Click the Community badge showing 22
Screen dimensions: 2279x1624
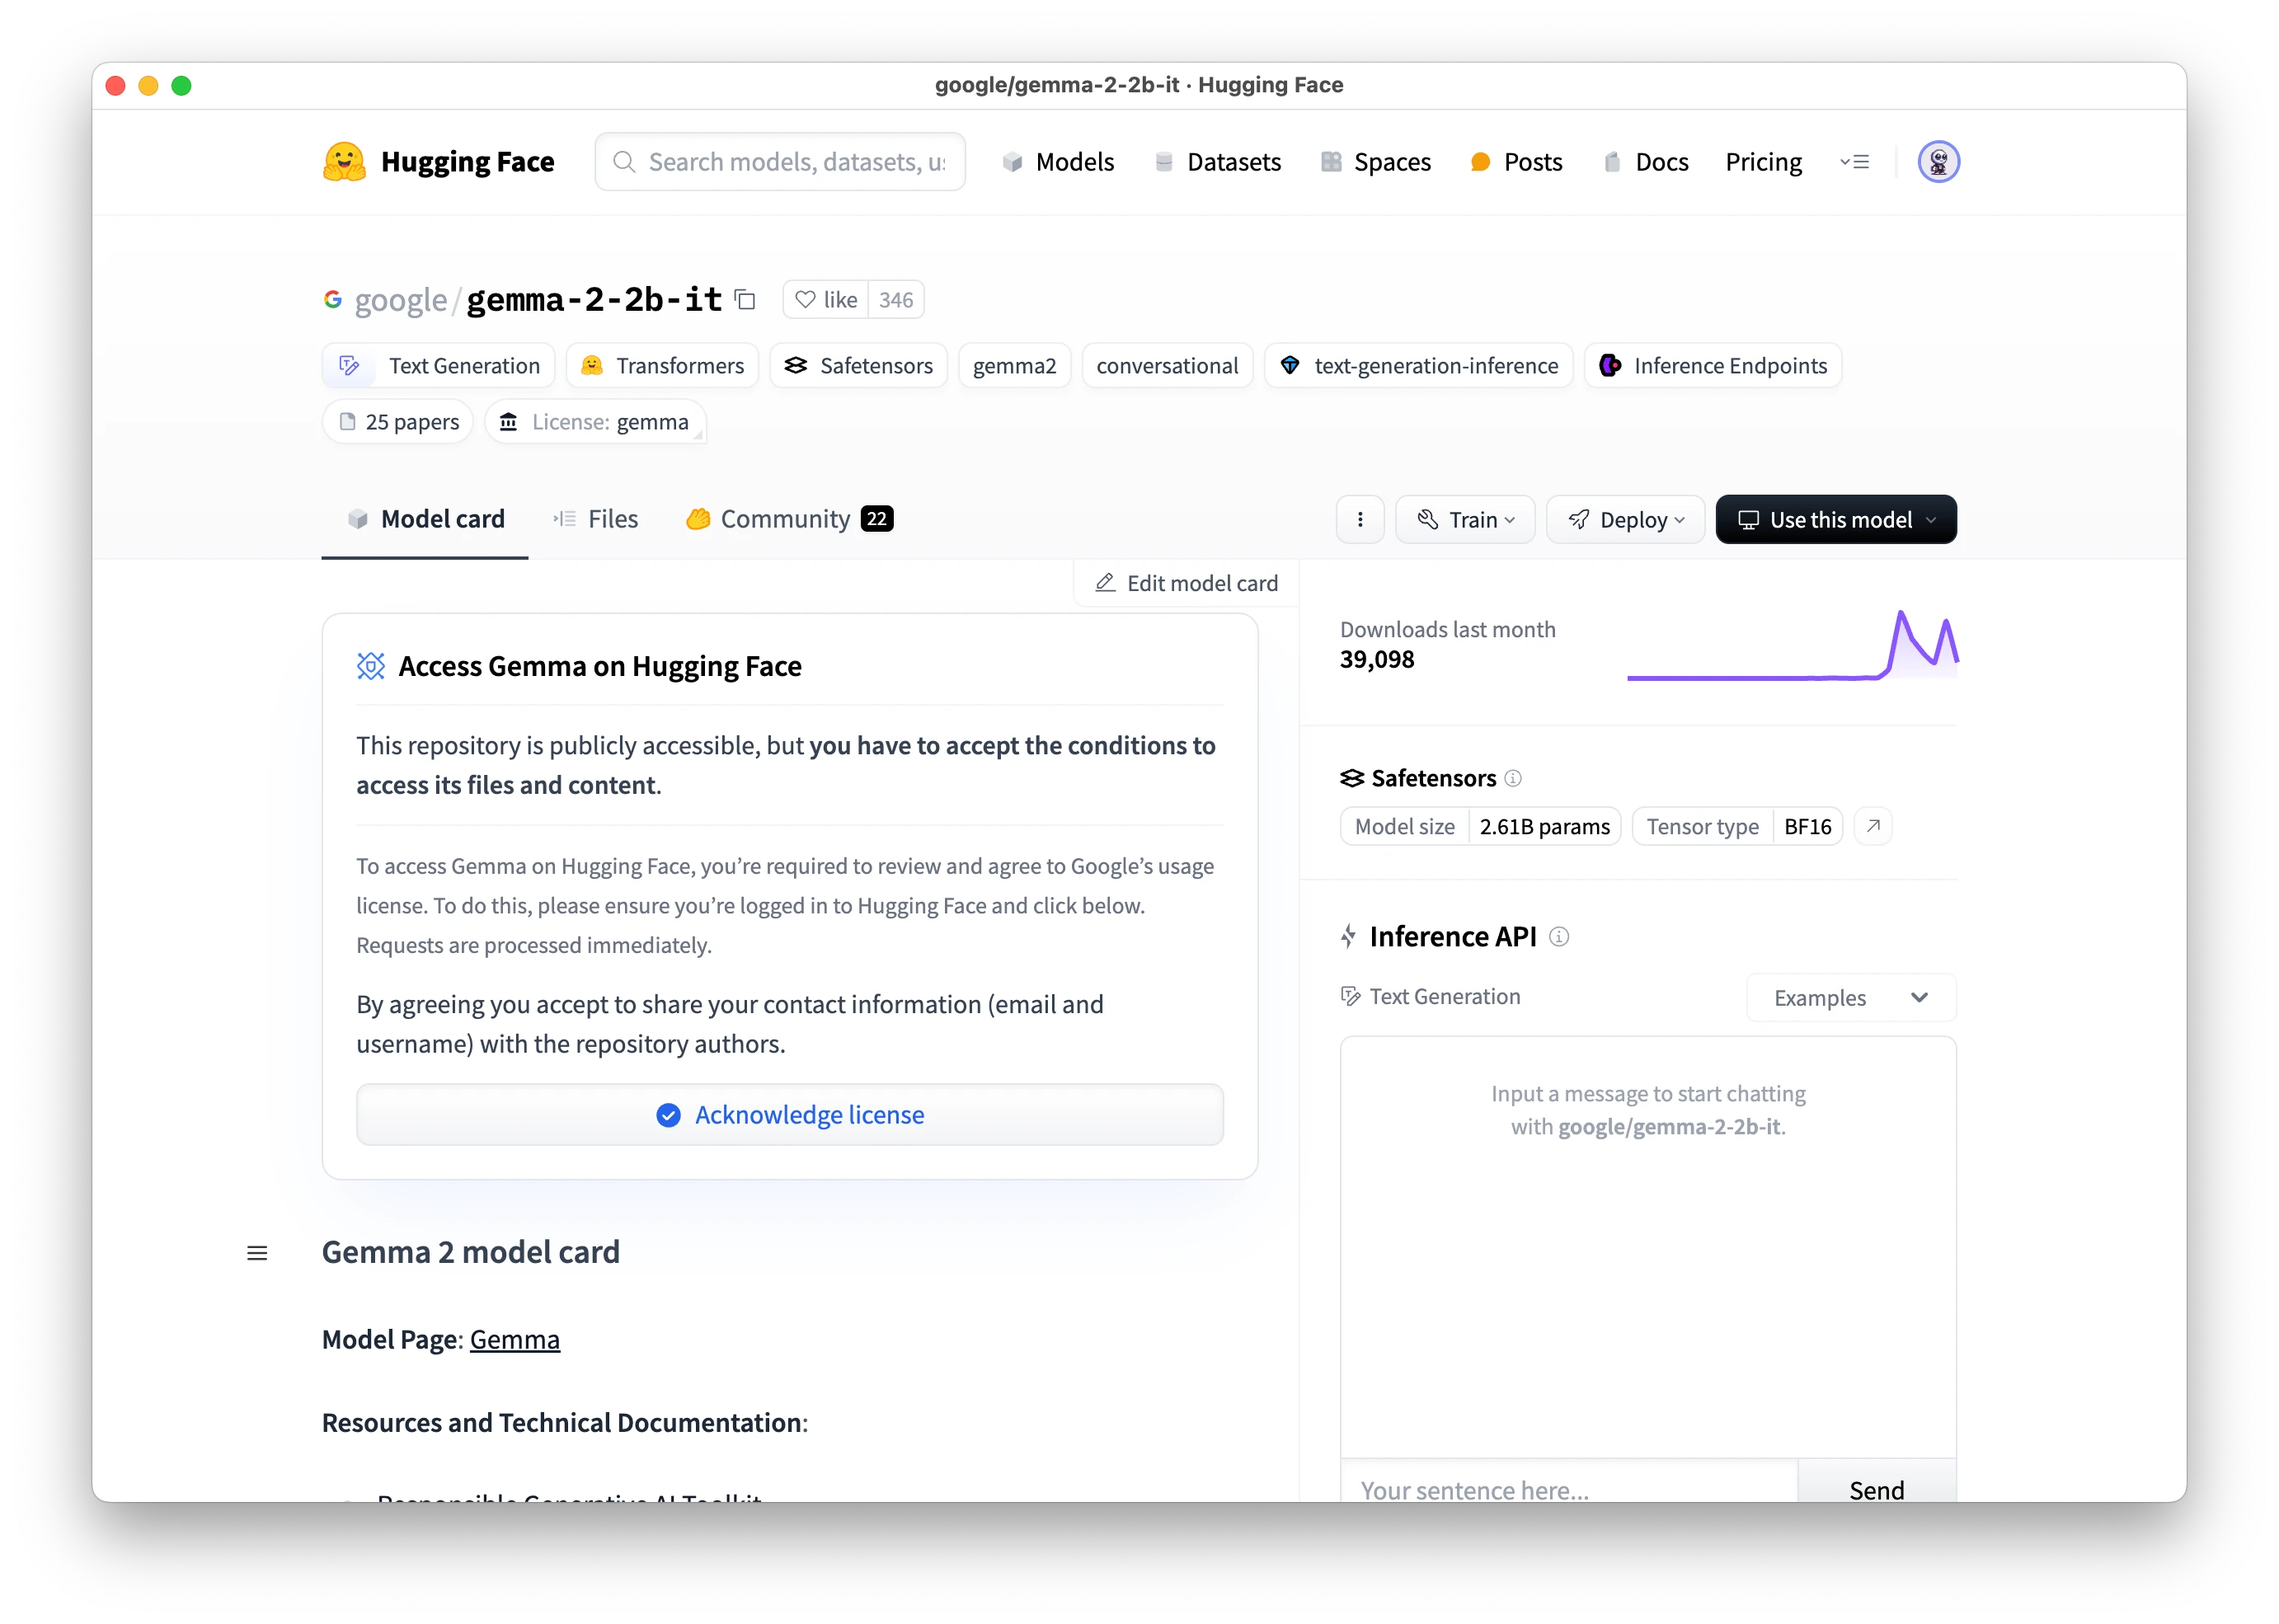click(x=877, y=519)
